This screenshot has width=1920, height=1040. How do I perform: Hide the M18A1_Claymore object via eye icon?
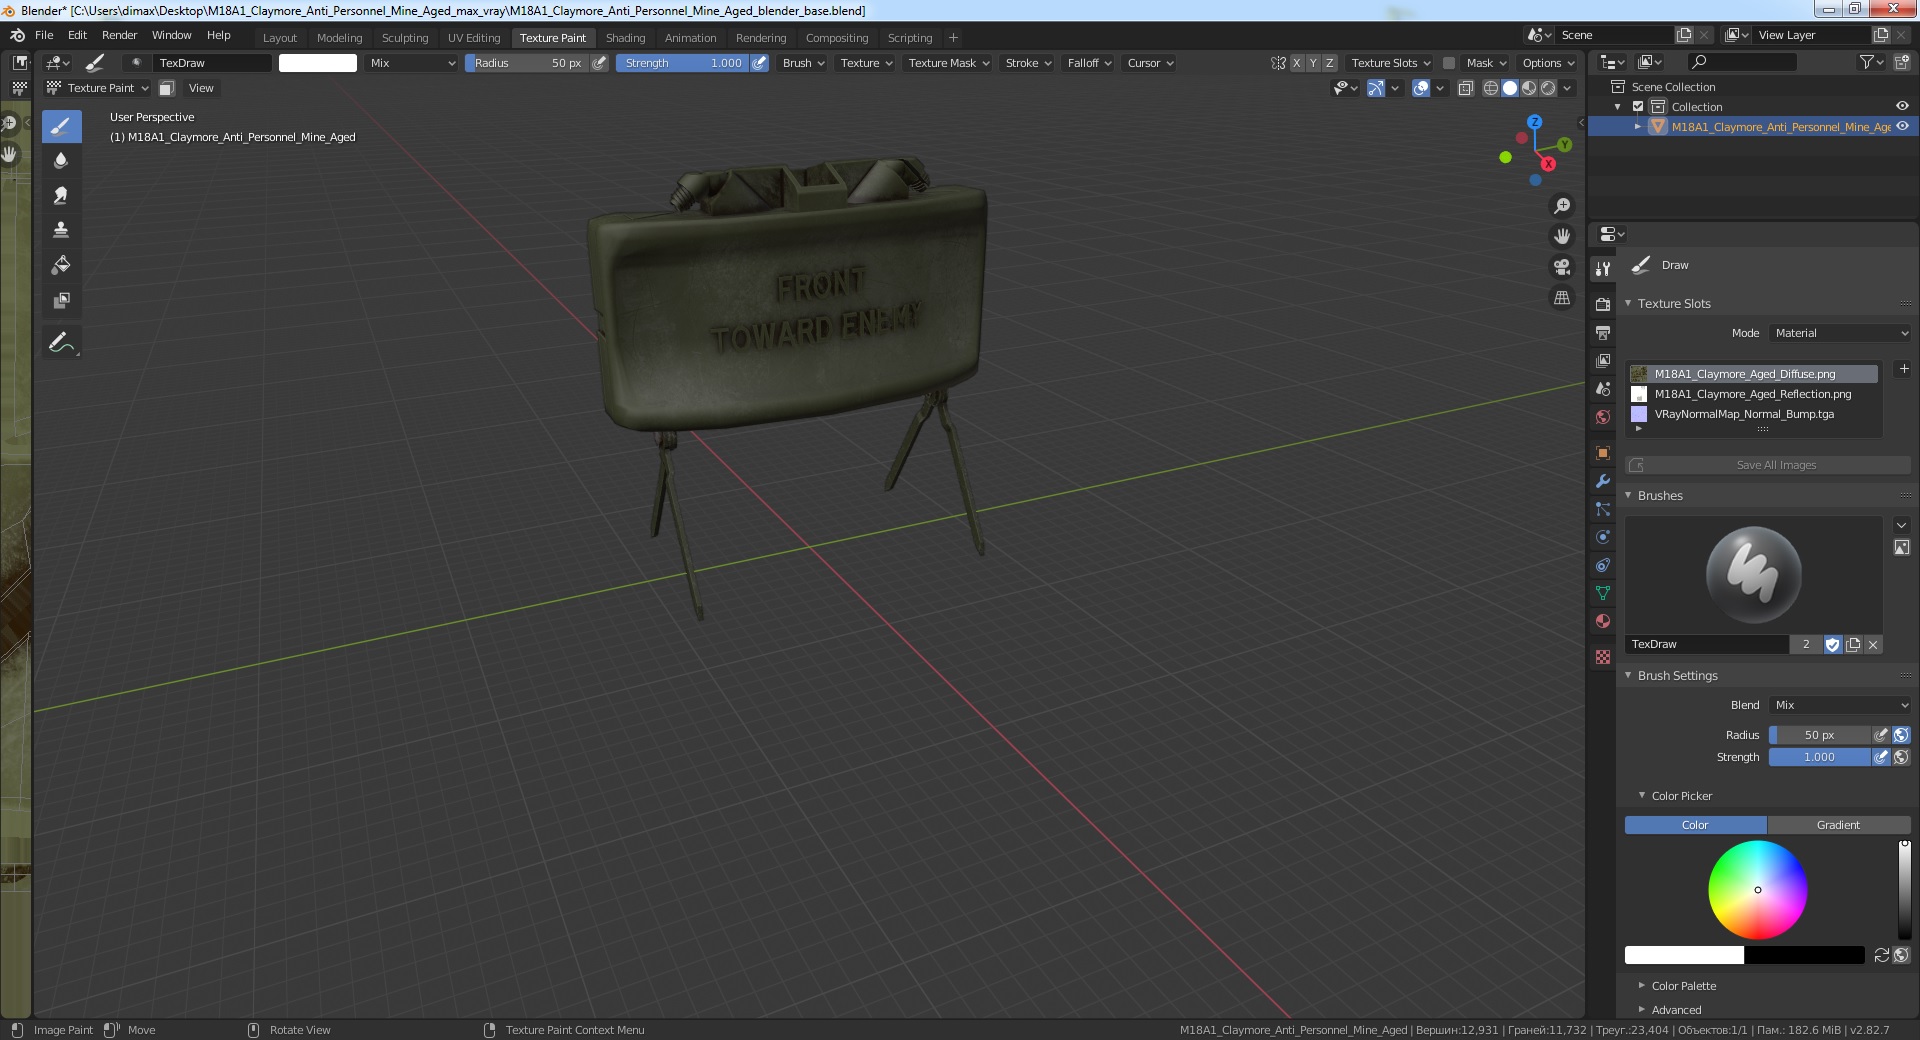point(1902,126)
